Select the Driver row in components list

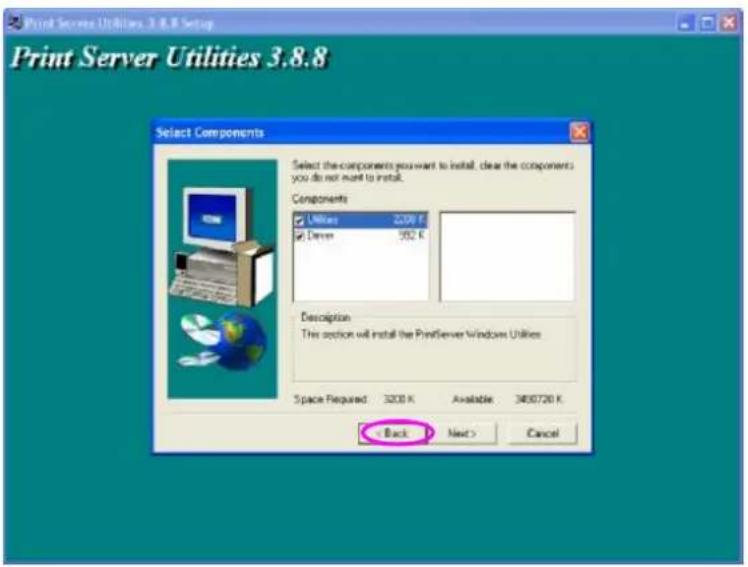(360, 236)
